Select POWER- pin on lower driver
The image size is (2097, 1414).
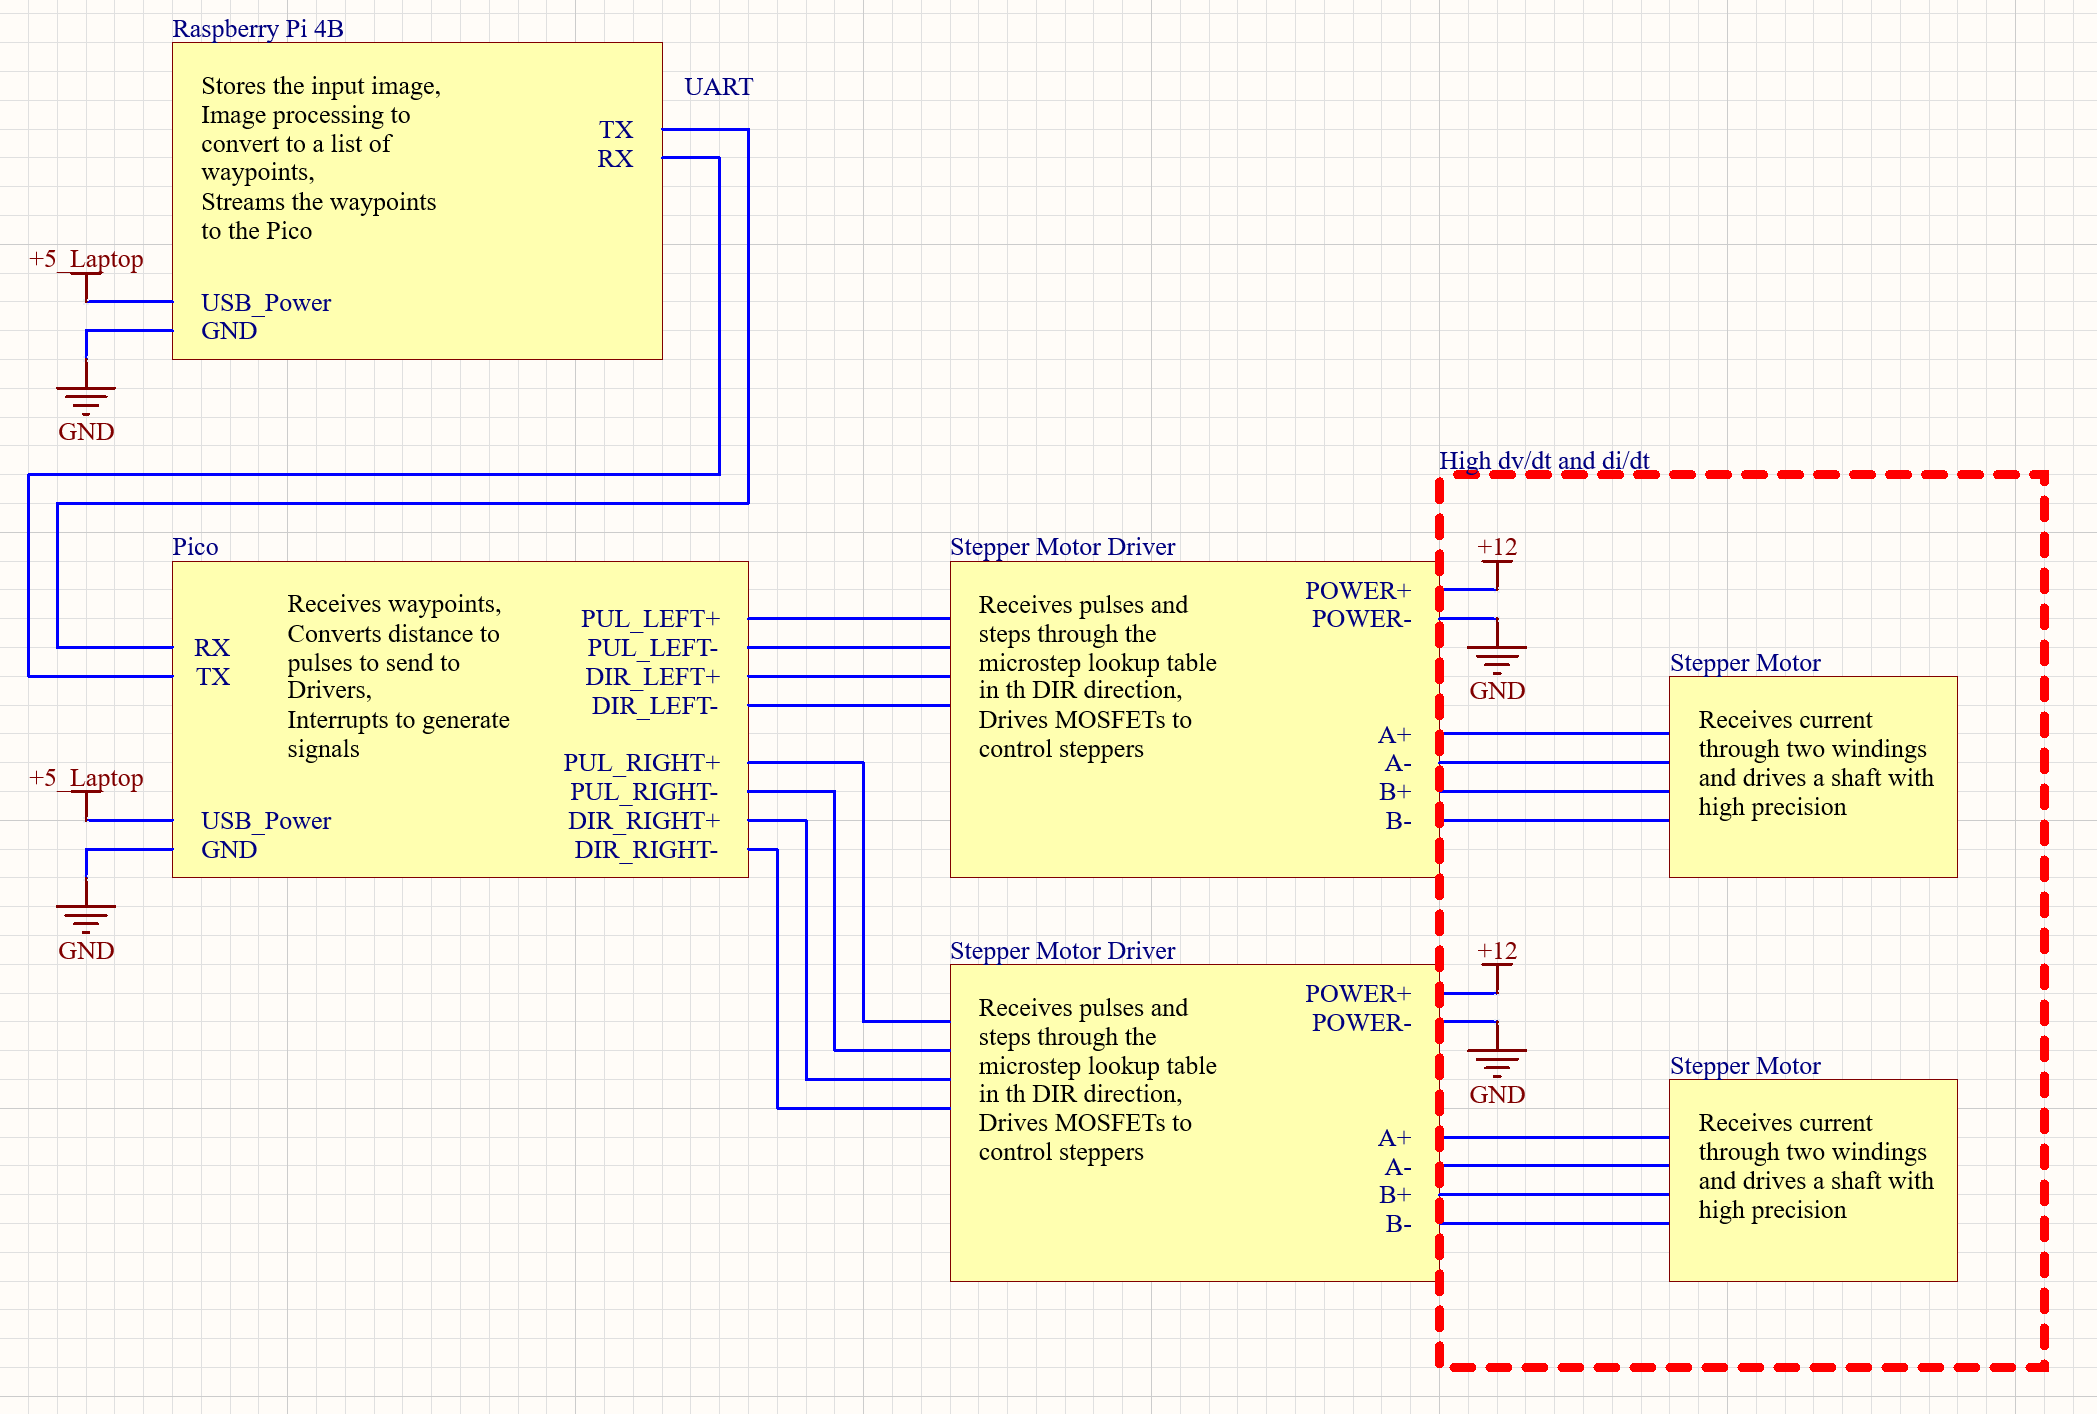click(1362, 1023)
